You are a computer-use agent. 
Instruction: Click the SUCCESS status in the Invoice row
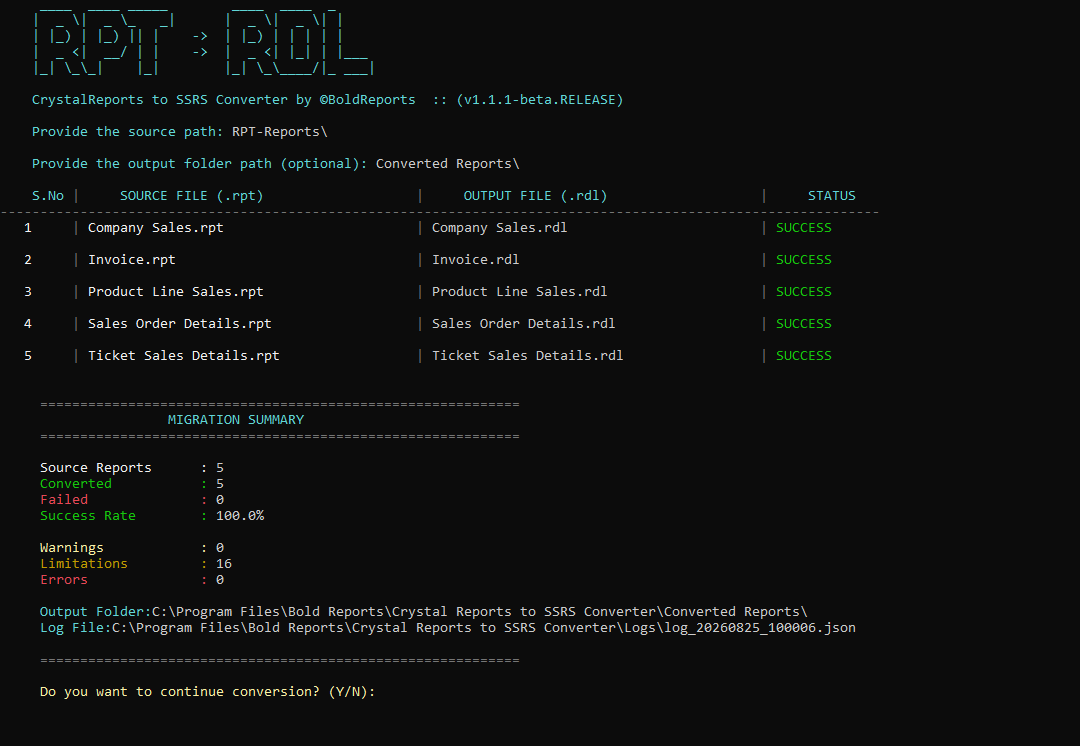tap(804, 260)
